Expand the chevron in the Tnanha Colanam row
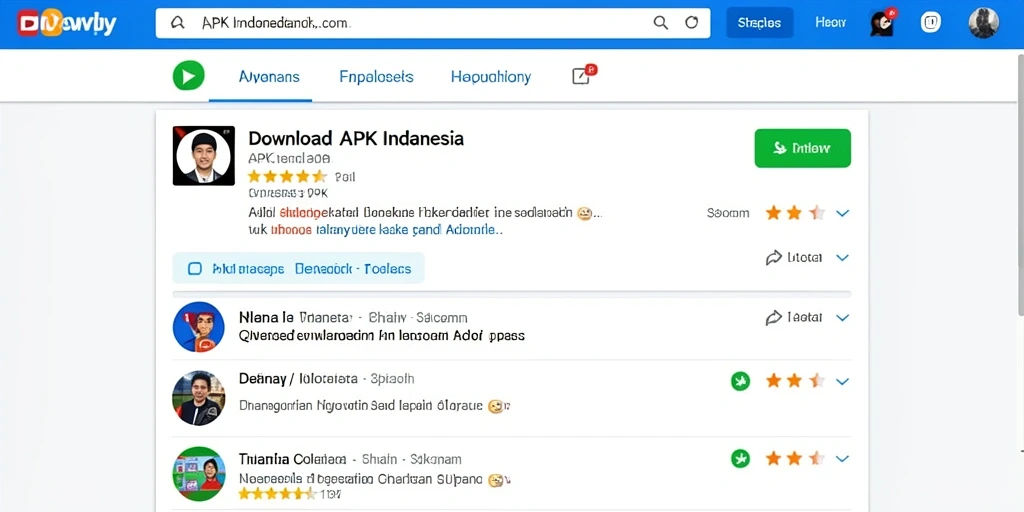 tap(842, 458)
